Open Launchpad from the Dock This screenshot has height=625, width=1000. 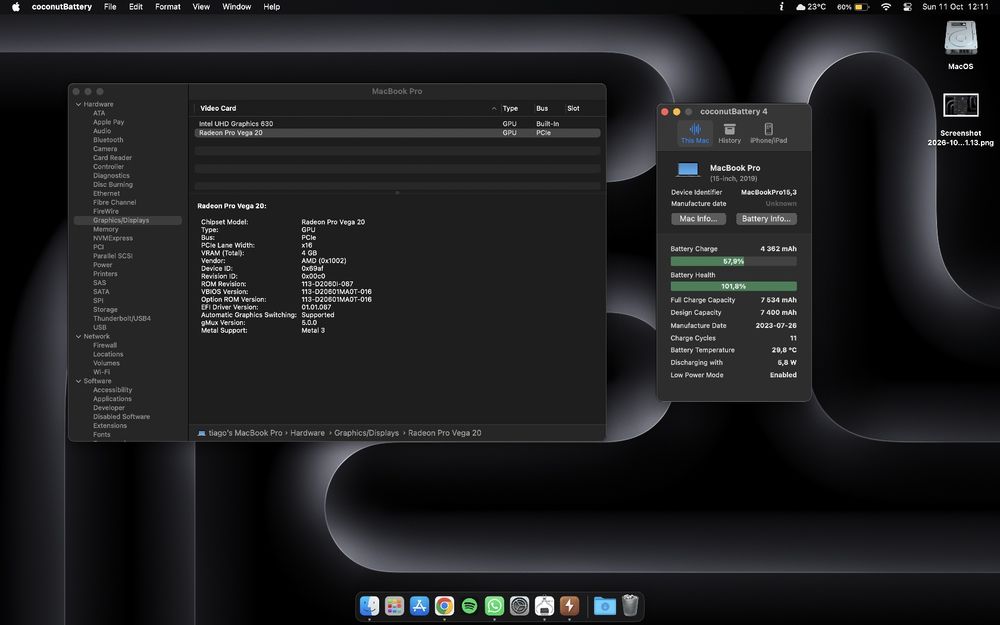tap(394, 605)
